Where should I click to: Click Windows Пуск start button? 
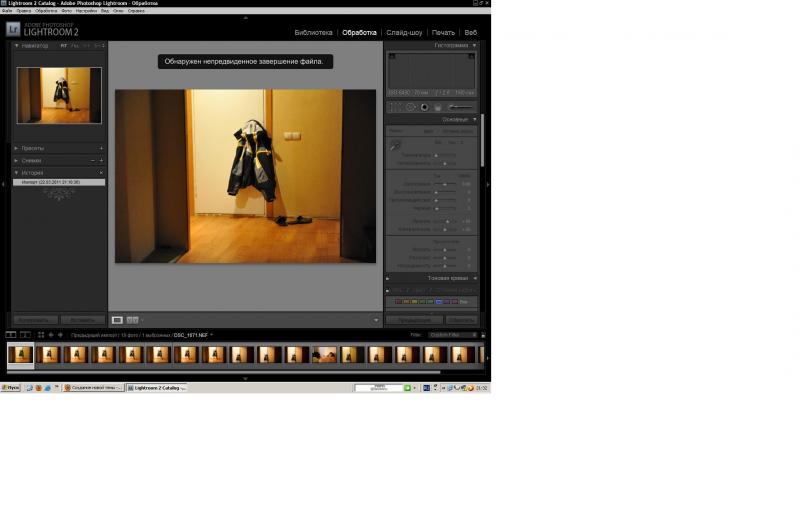pos(11,388)
